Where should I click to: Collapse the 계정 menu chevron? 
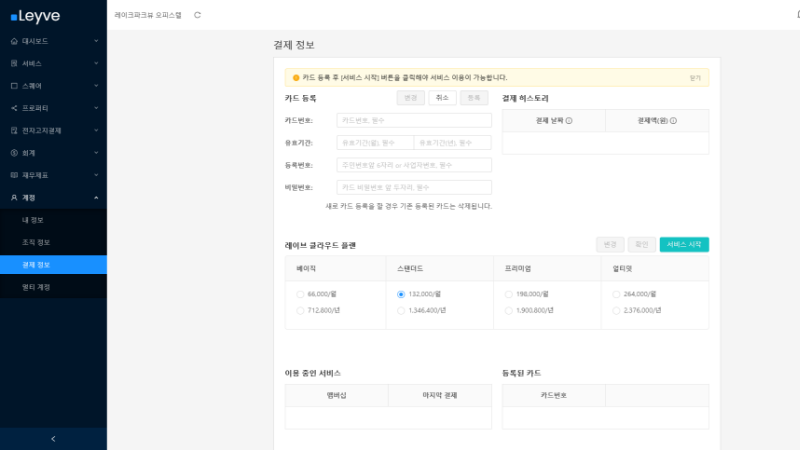(96, 197)
